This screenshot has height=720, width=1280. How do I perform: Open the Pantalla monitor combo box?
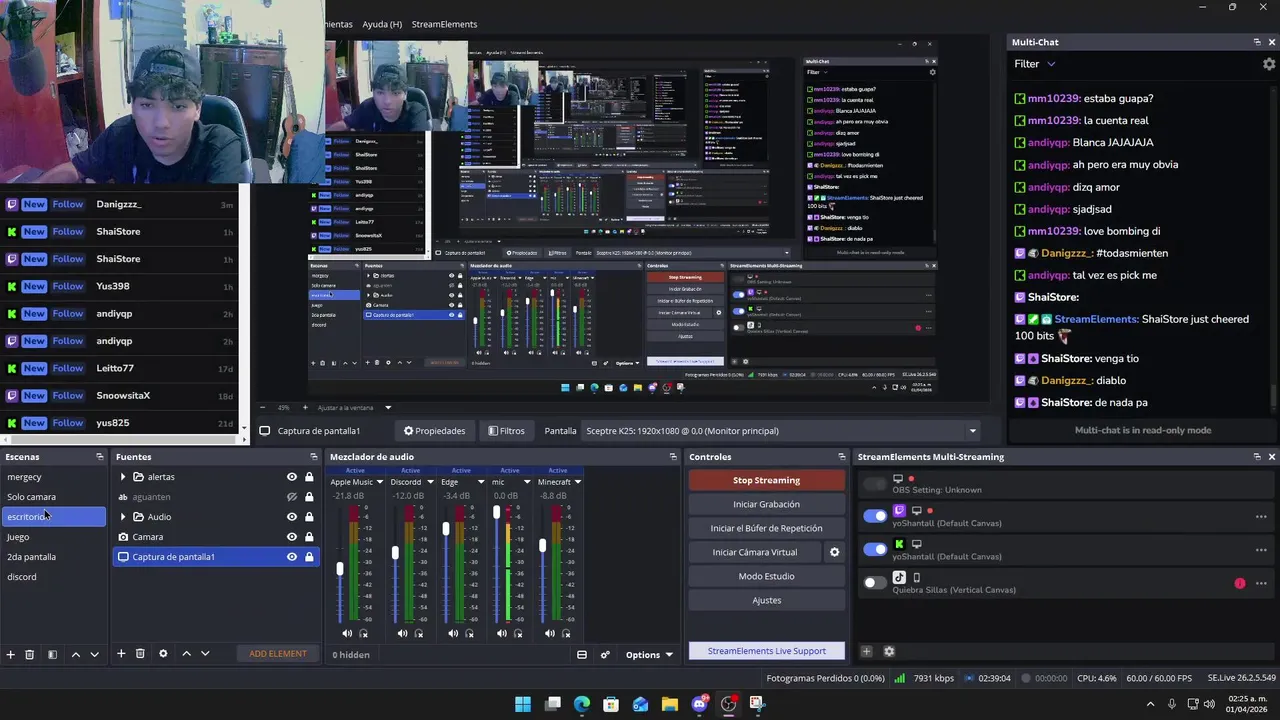click(x=781, y=431)
